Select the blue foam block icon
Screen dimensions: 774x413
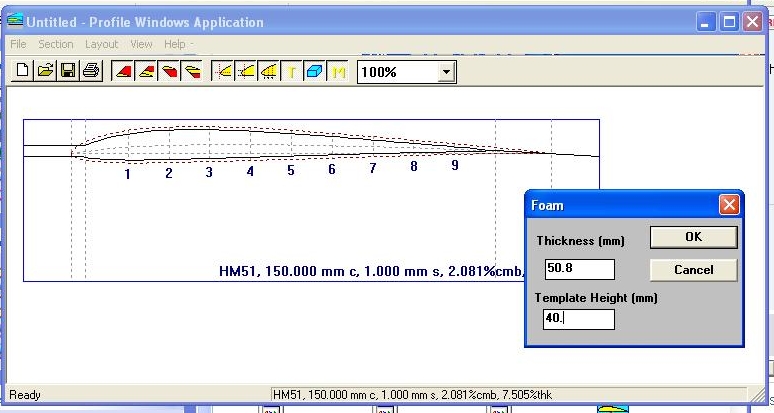[x=315, y=72]
